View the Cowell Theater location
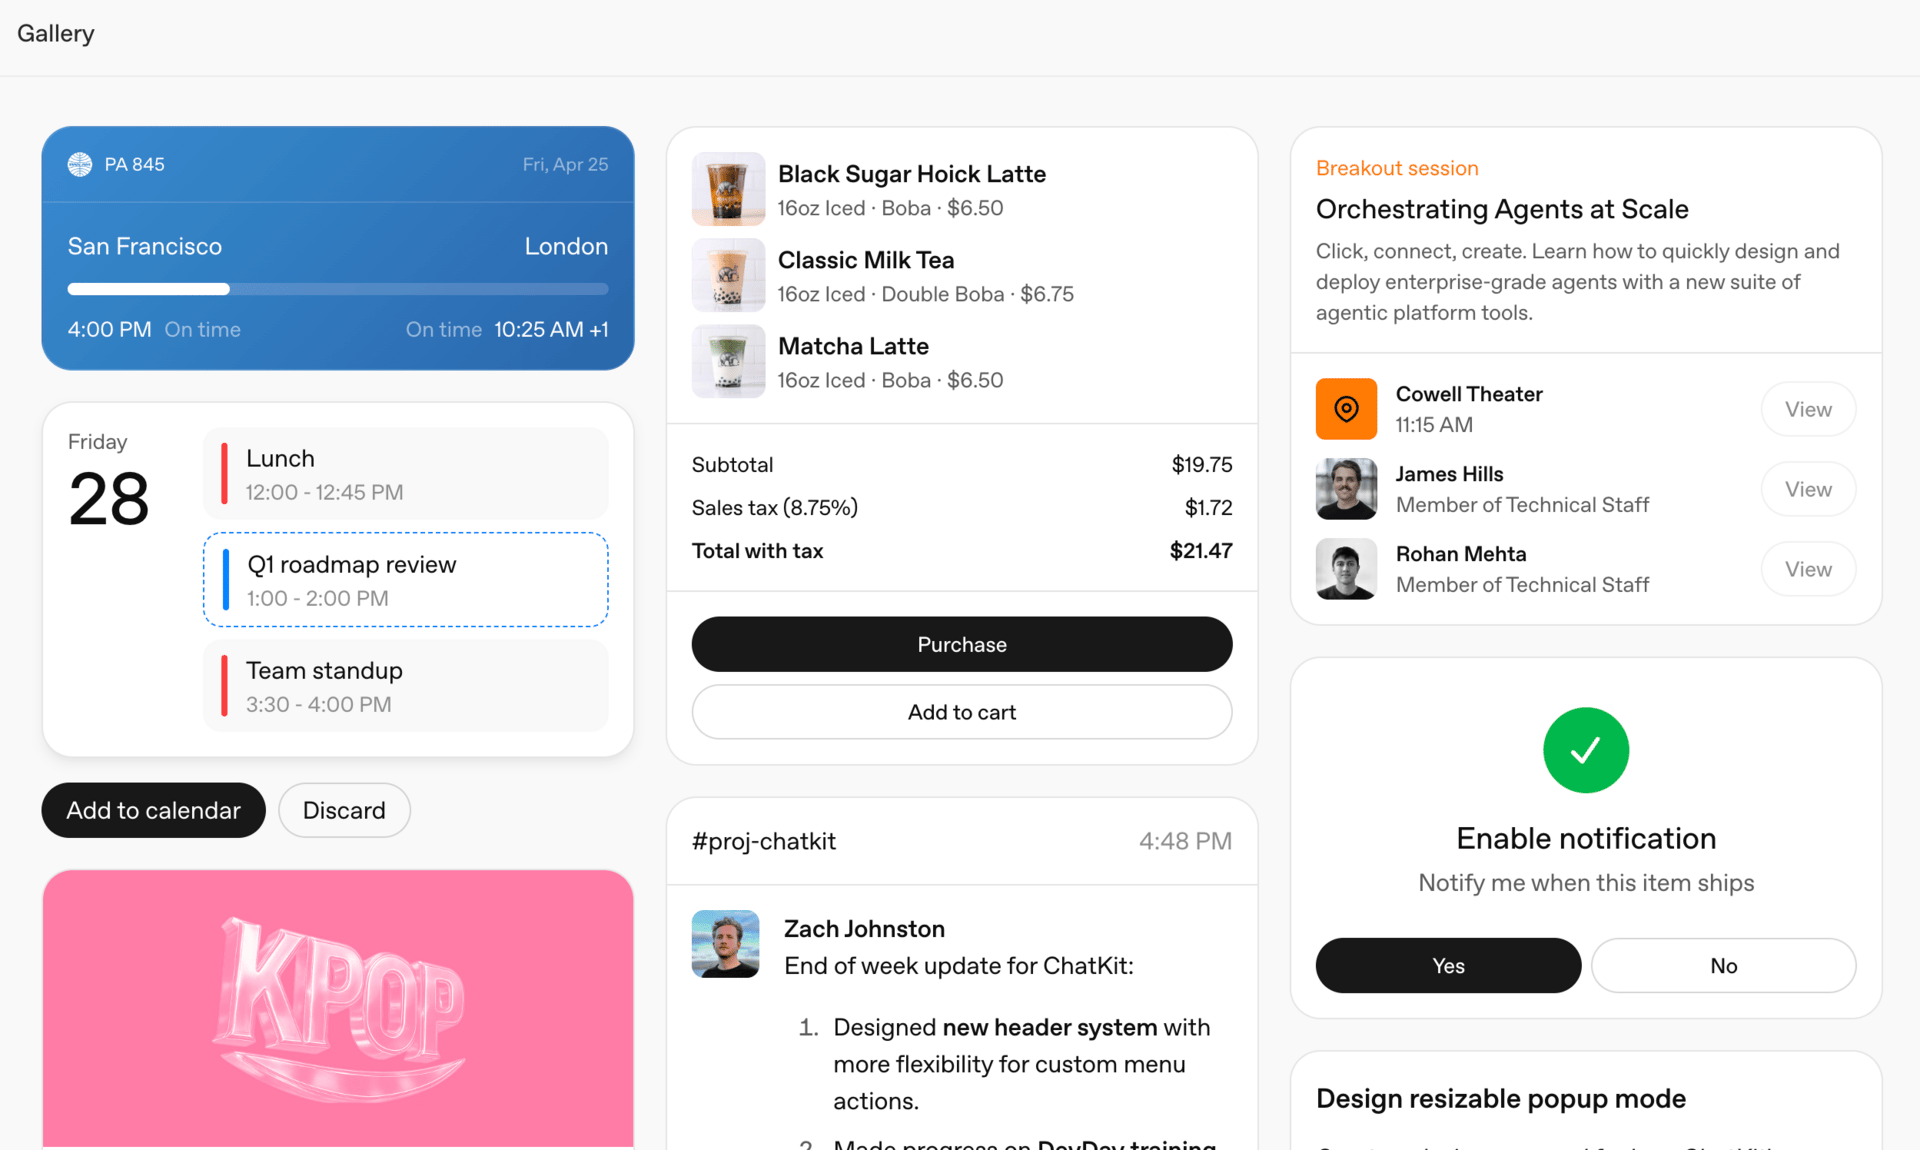Image resolution: width=1920 pixels, height=1150 pixels. pos(1807,409)
